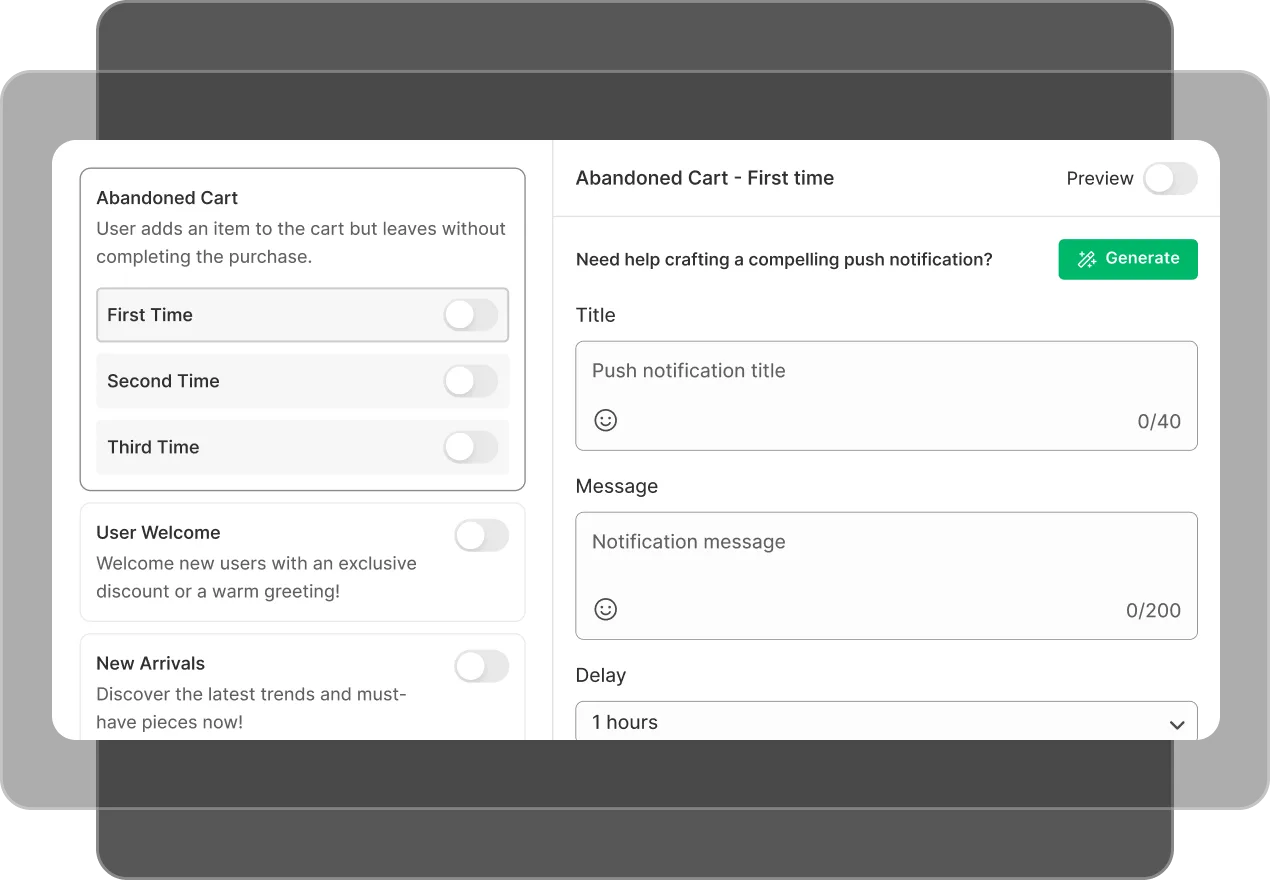This screenshot has height=880, width=1270.
Task: Click the magic wand icon on Generate button
Action: (1085, 259)
